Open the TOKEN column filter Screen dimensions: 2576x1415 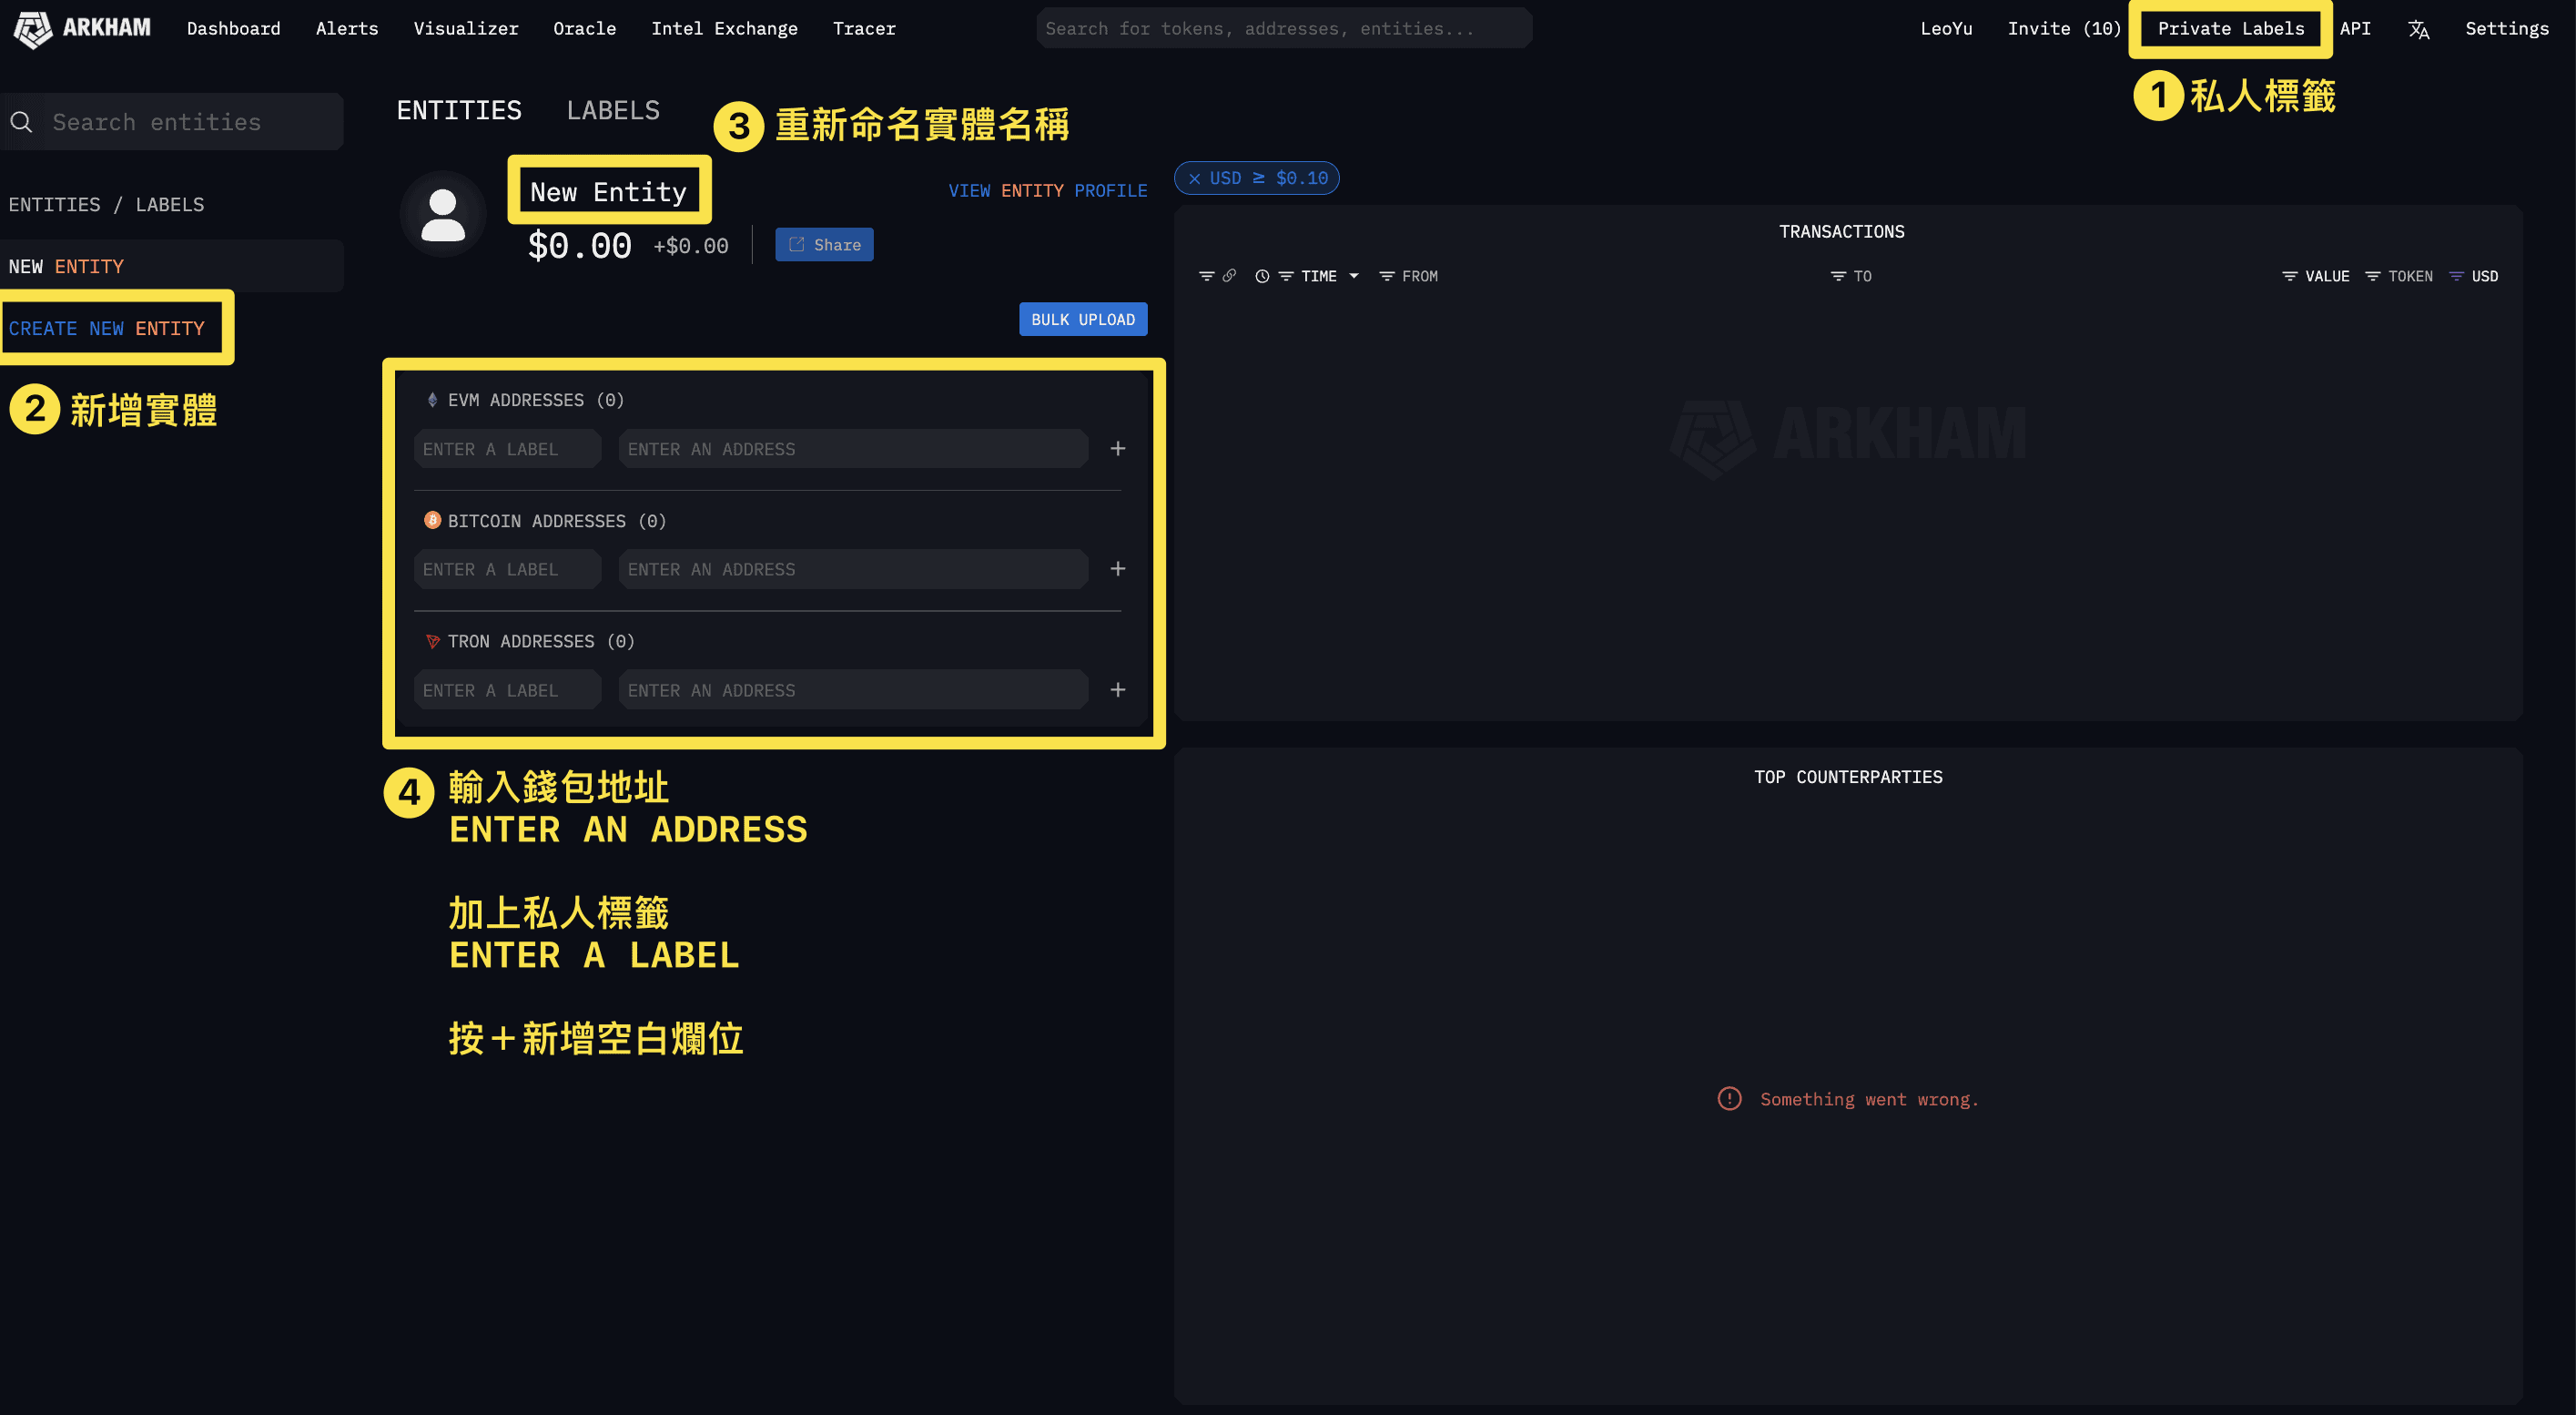(2373, 276)
